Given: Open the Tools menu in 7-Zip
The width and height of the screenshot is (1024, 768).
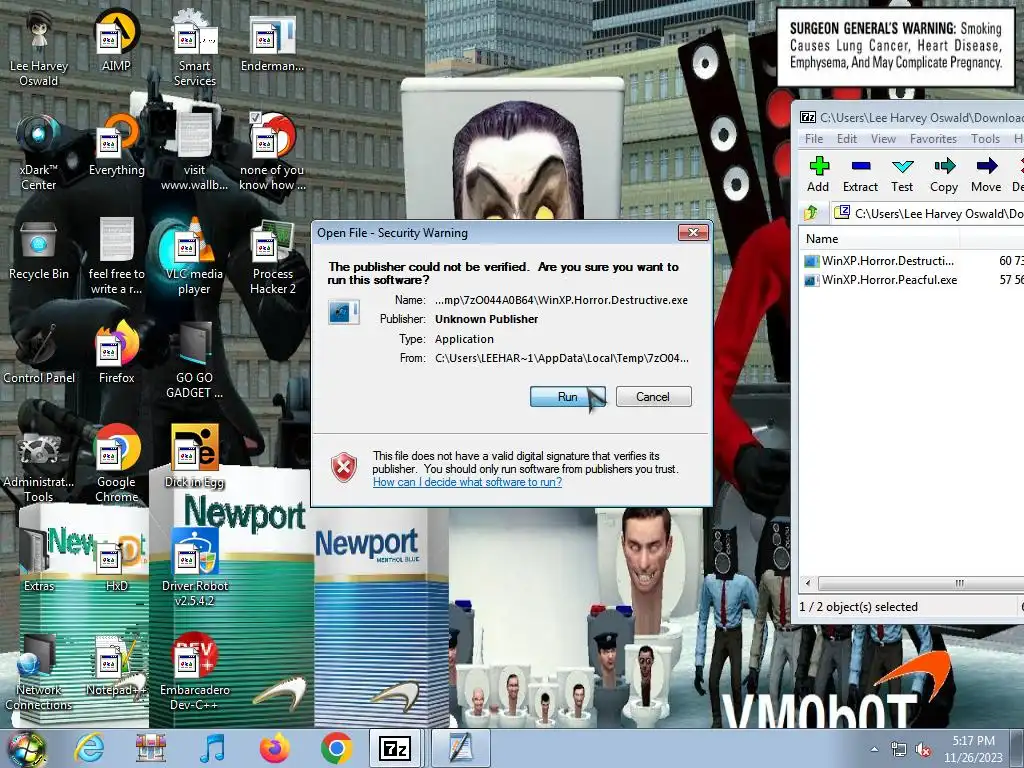Looking at the screenshot, I should pos(985,138).
